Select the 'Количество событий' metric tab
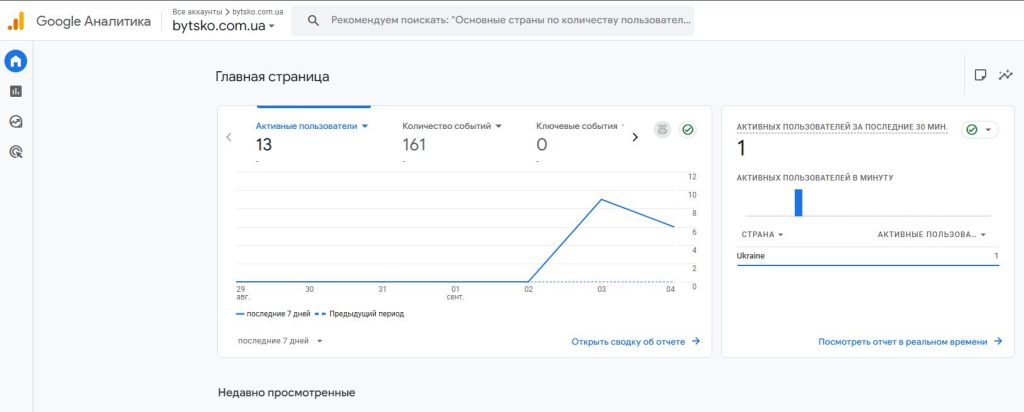1024x412 pixels. pyautogui.click(x=451, y=127)
